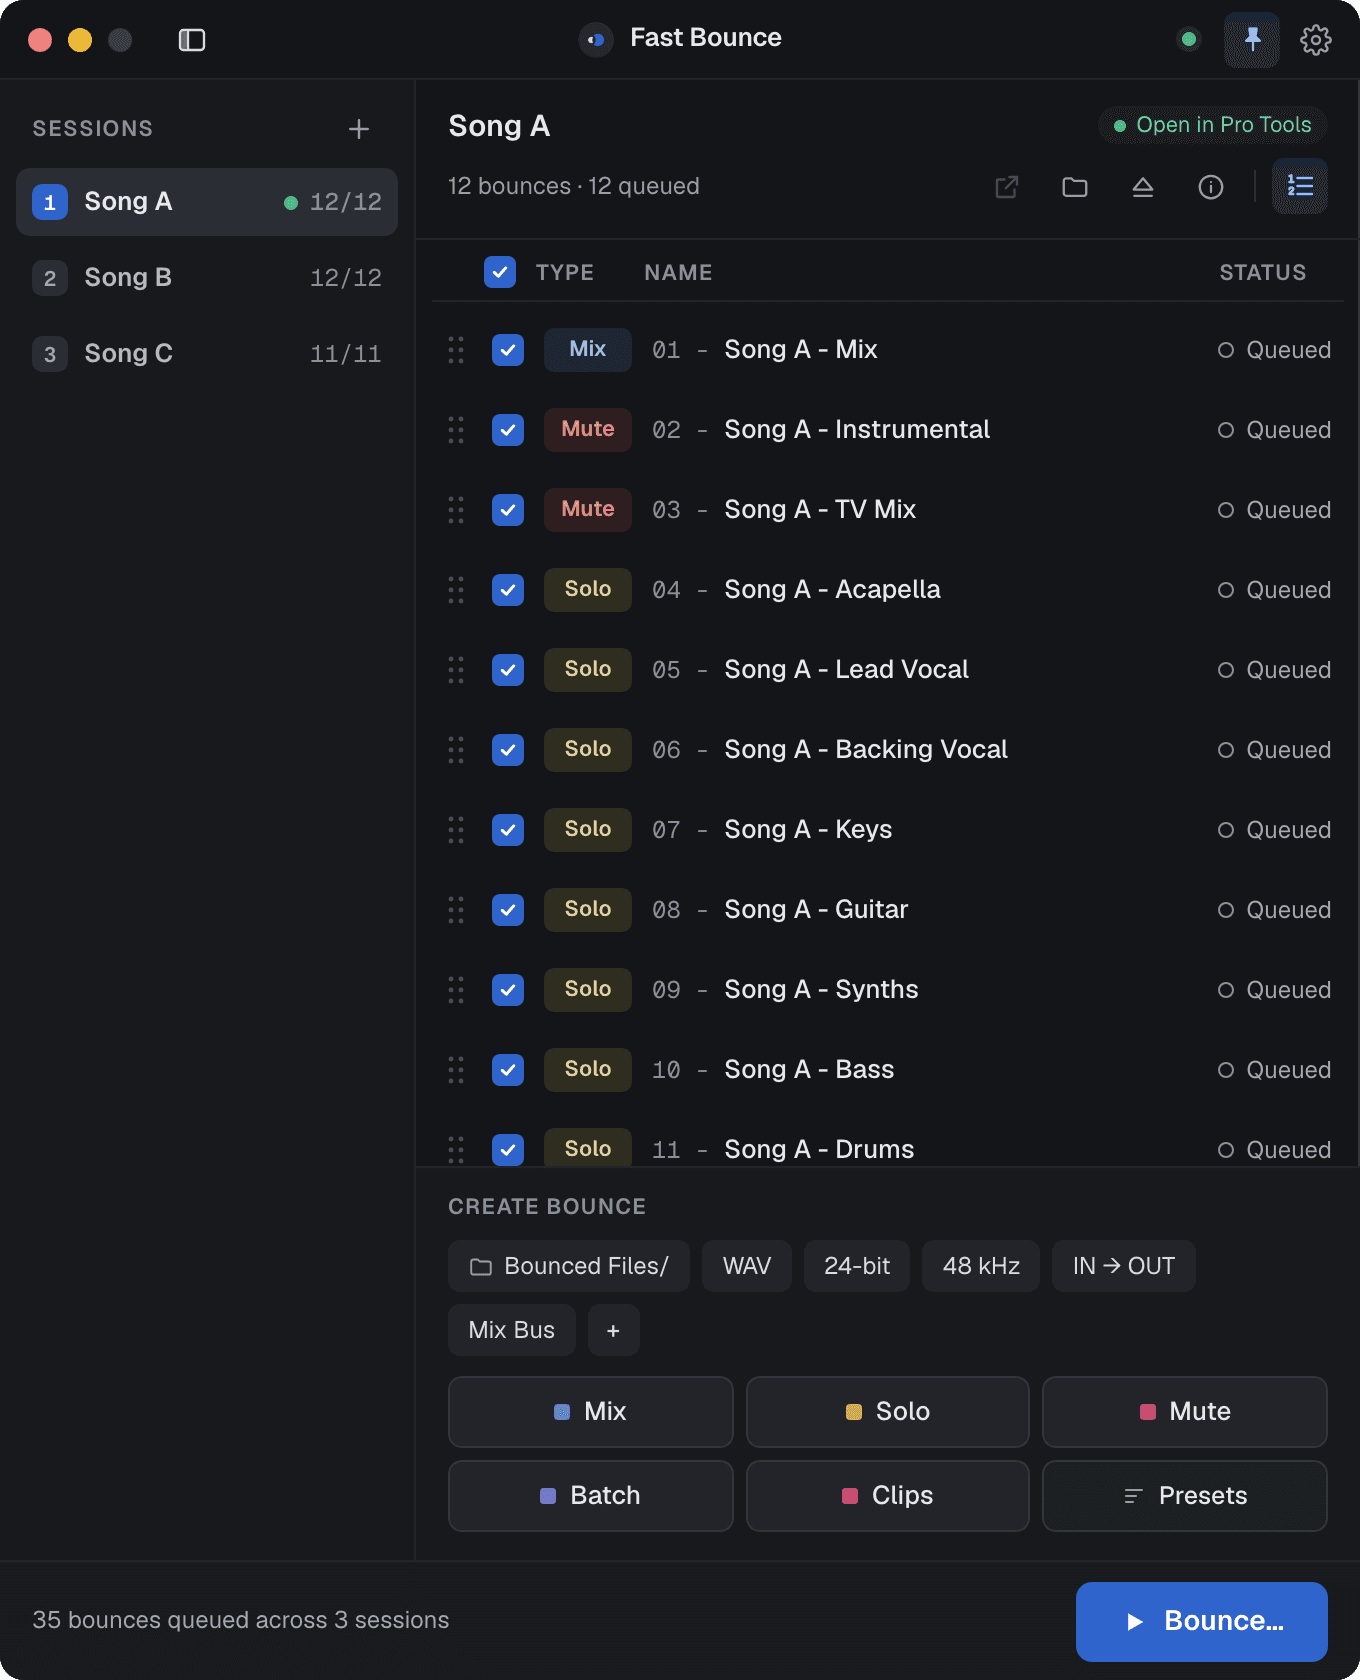The height and width of the screenshot is (1680, 1360).
Task: Open the IN → OUT range selector
Action: coord(1124,1266)
